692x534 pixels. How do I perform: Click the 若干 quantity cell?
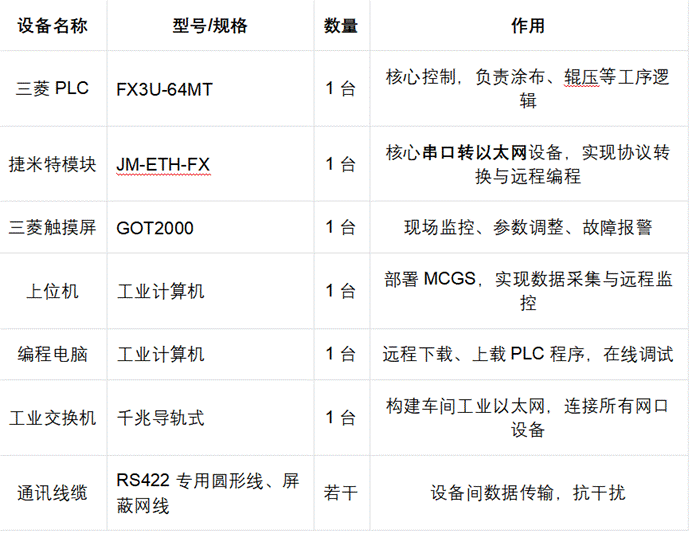click(x=341, y=493)
